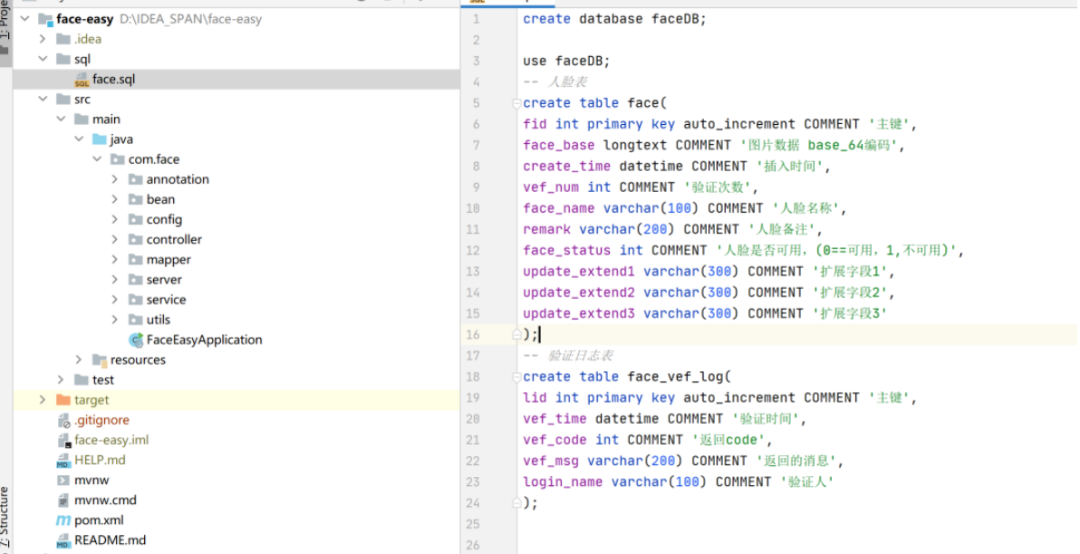Collapse the com.face package
1080x554 pixels.
pos(98,160)
